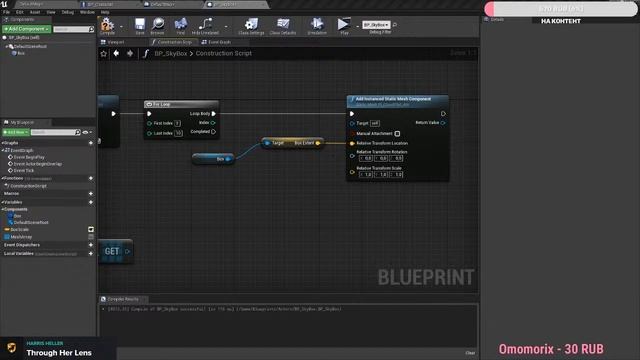The image size is (640, 360).
Task: Toggle the Hide Unrelated toolbar icon
Action: coord(205,26)
